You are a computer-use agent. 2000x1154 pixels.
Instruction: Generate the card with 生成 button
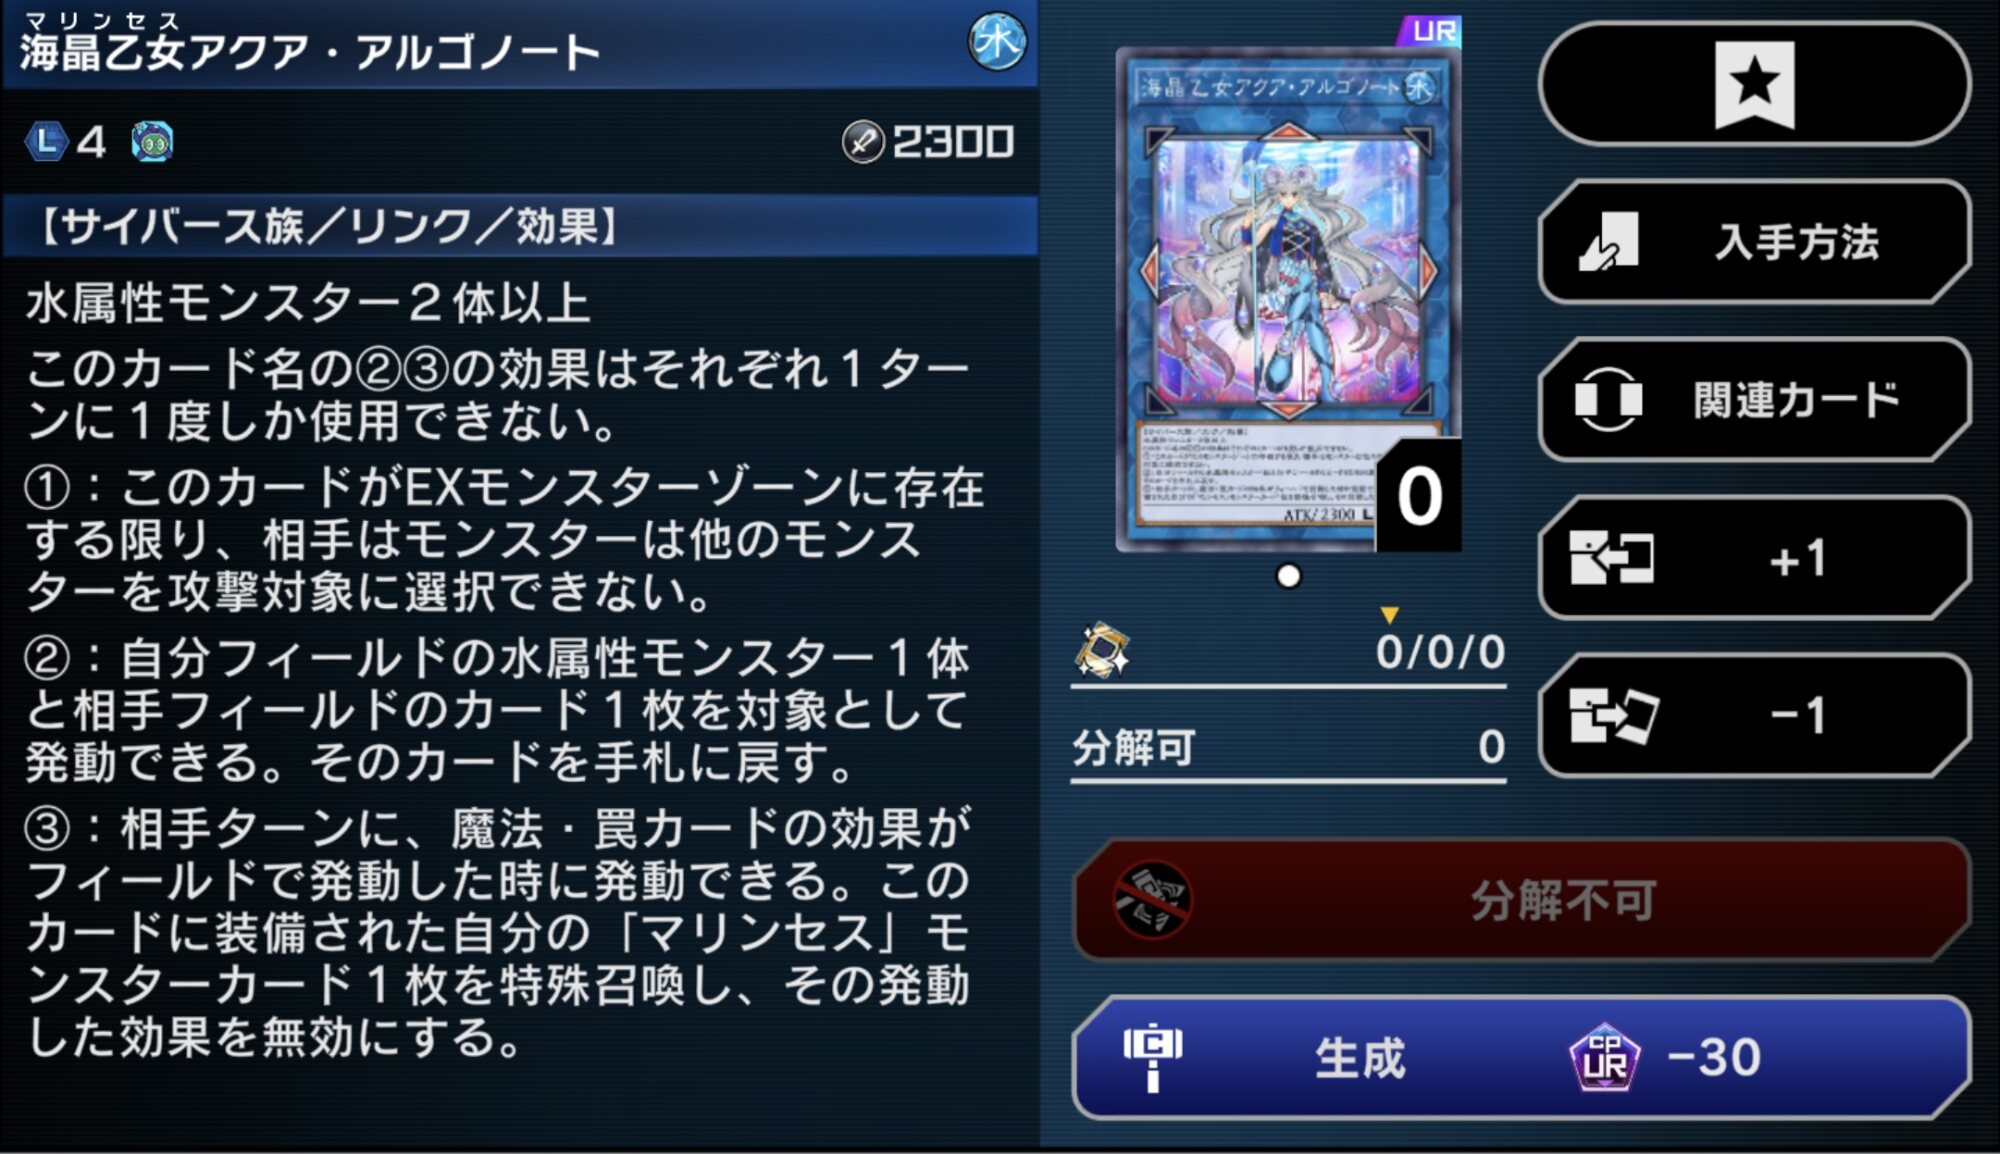click(x=1521, y=1057)
